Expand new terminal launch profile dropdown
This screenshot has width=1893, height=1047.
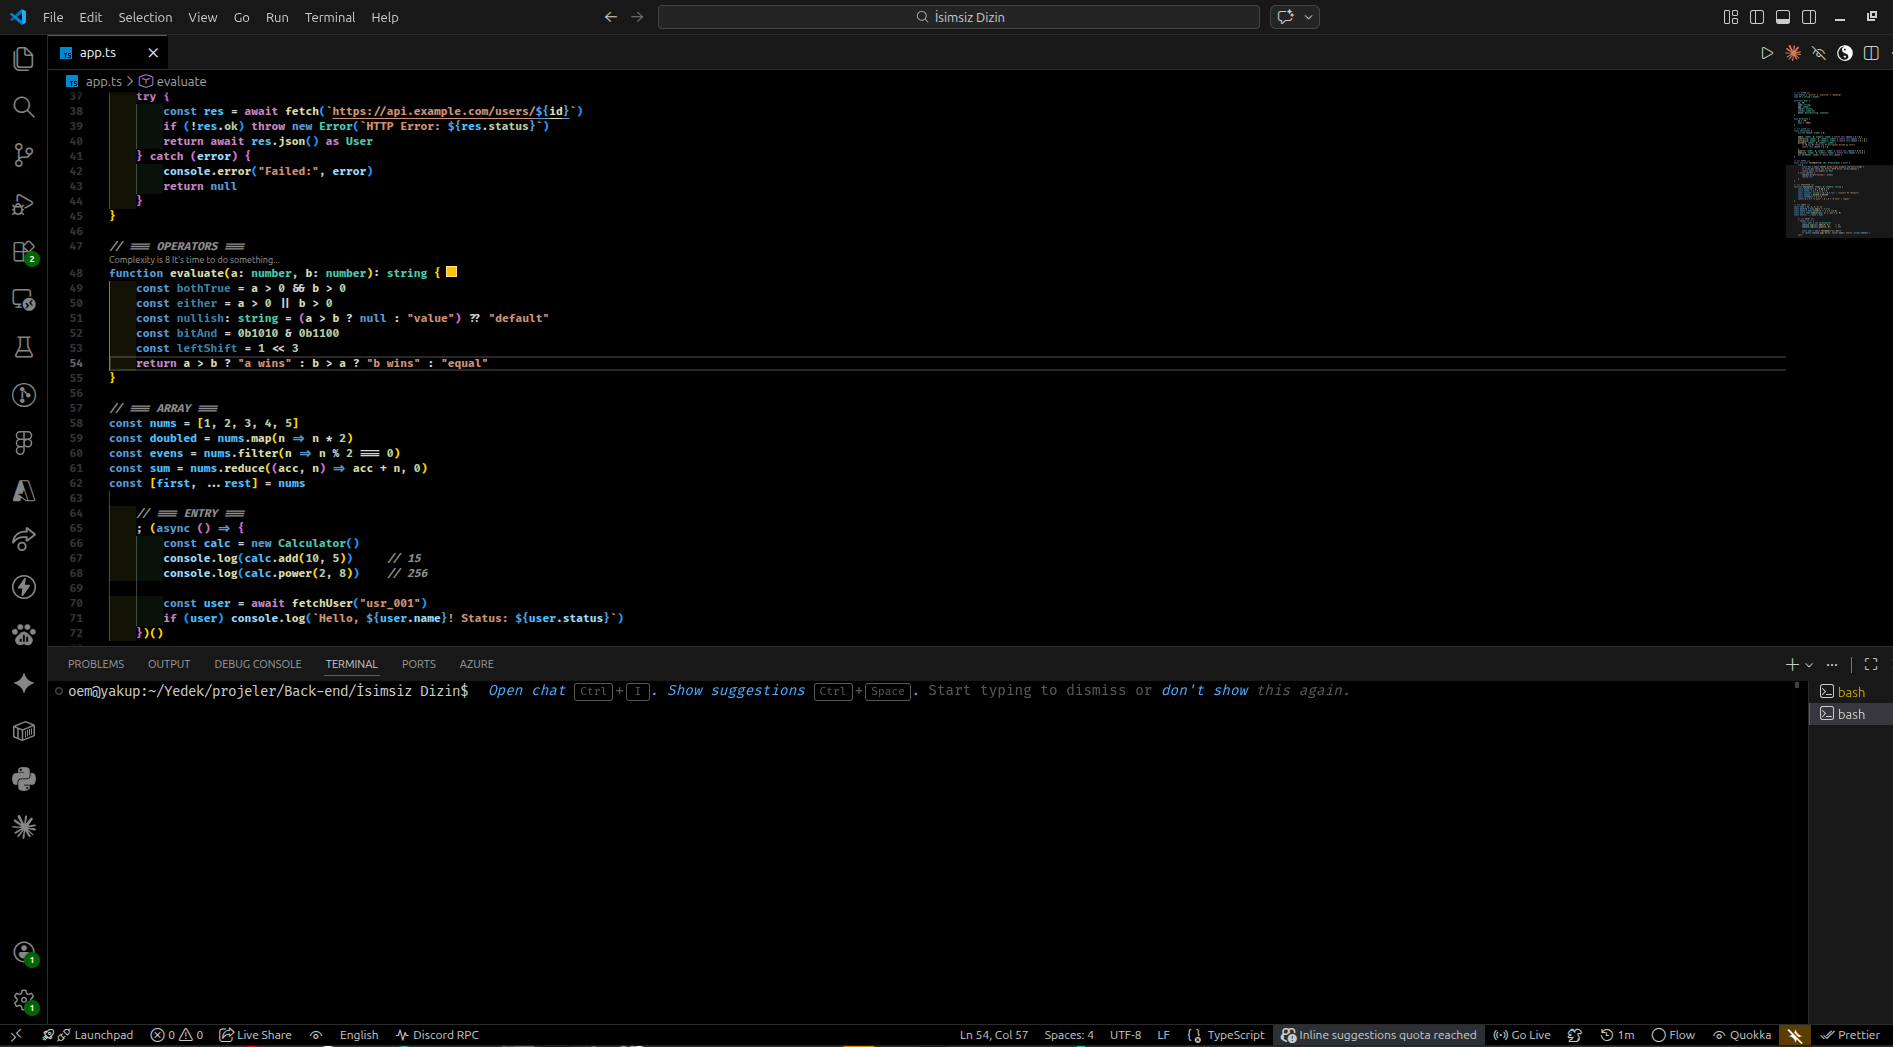(1809, 664)
